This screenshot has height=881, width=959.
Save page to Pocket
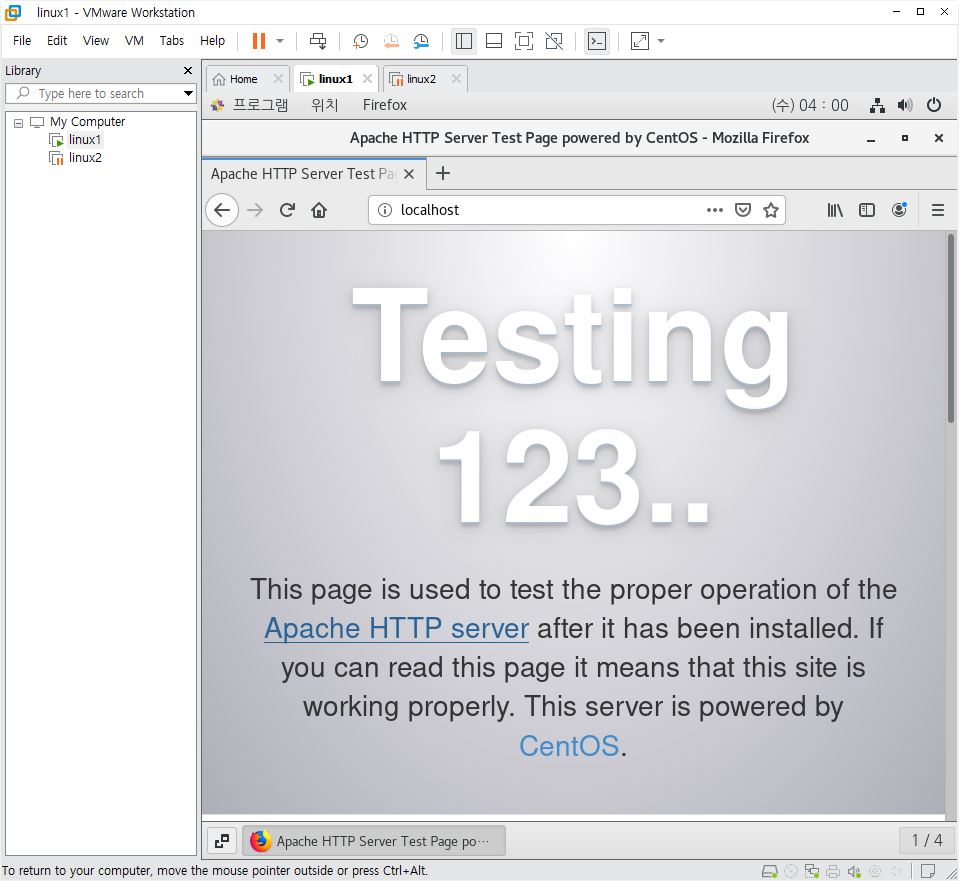(742, 210)
